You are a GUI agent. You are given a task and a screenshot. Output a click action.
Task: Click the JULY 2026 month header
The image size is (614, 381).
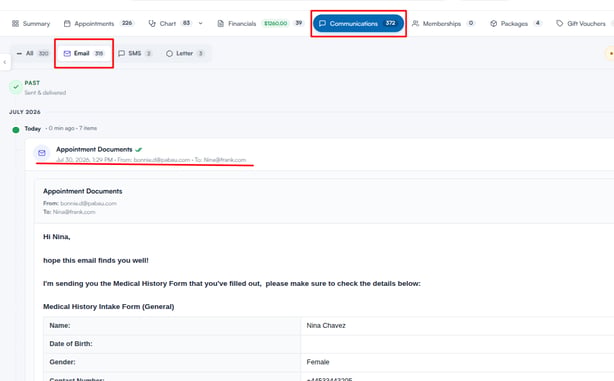click(x=25, y=112)
